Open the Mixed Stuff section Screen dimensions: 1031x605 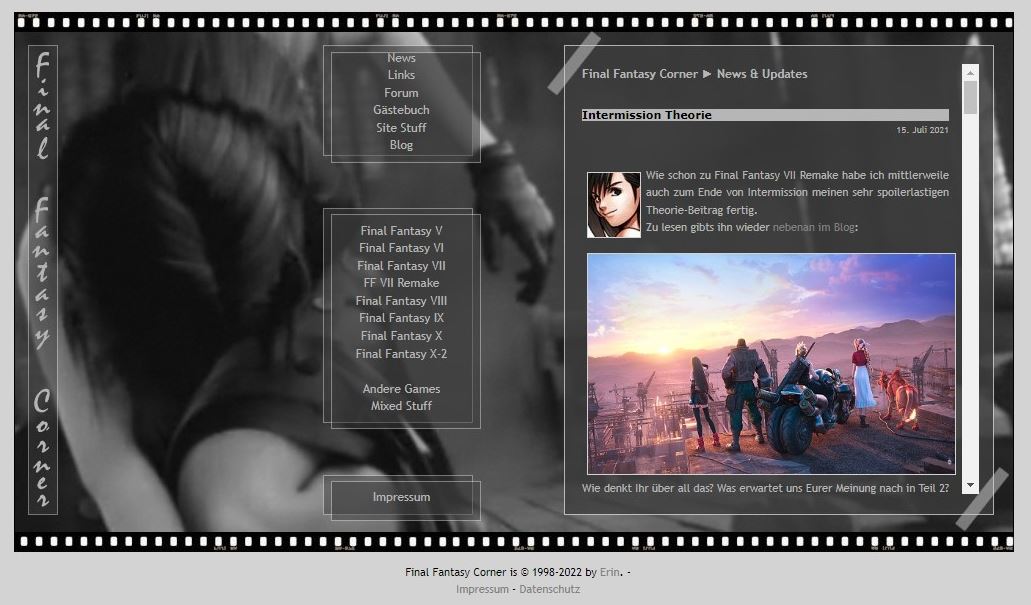pyautogui.click(x=401, y=406)
